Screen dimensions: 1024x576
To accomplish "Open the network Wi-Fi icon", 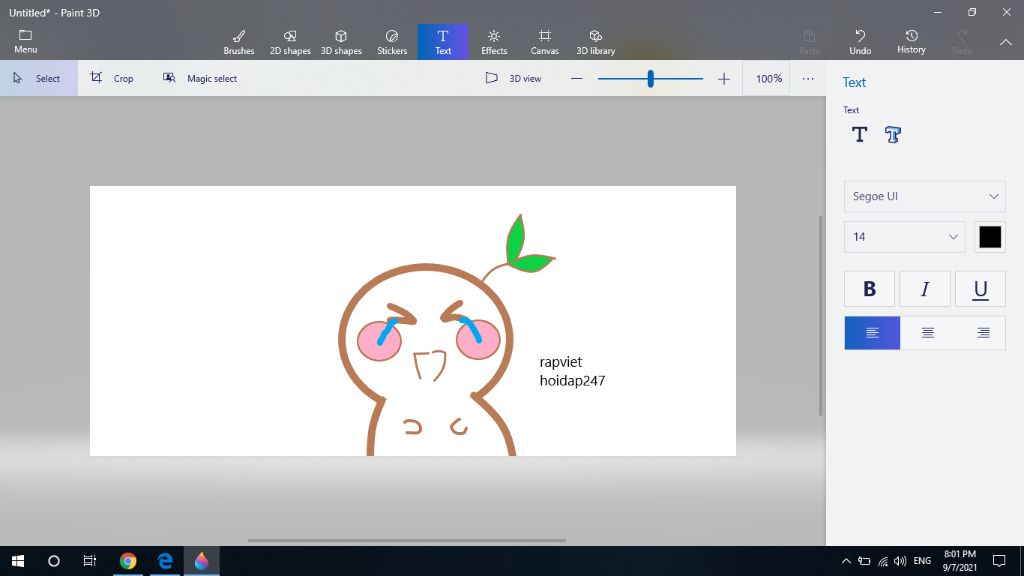I will click(x=883, y=561).
